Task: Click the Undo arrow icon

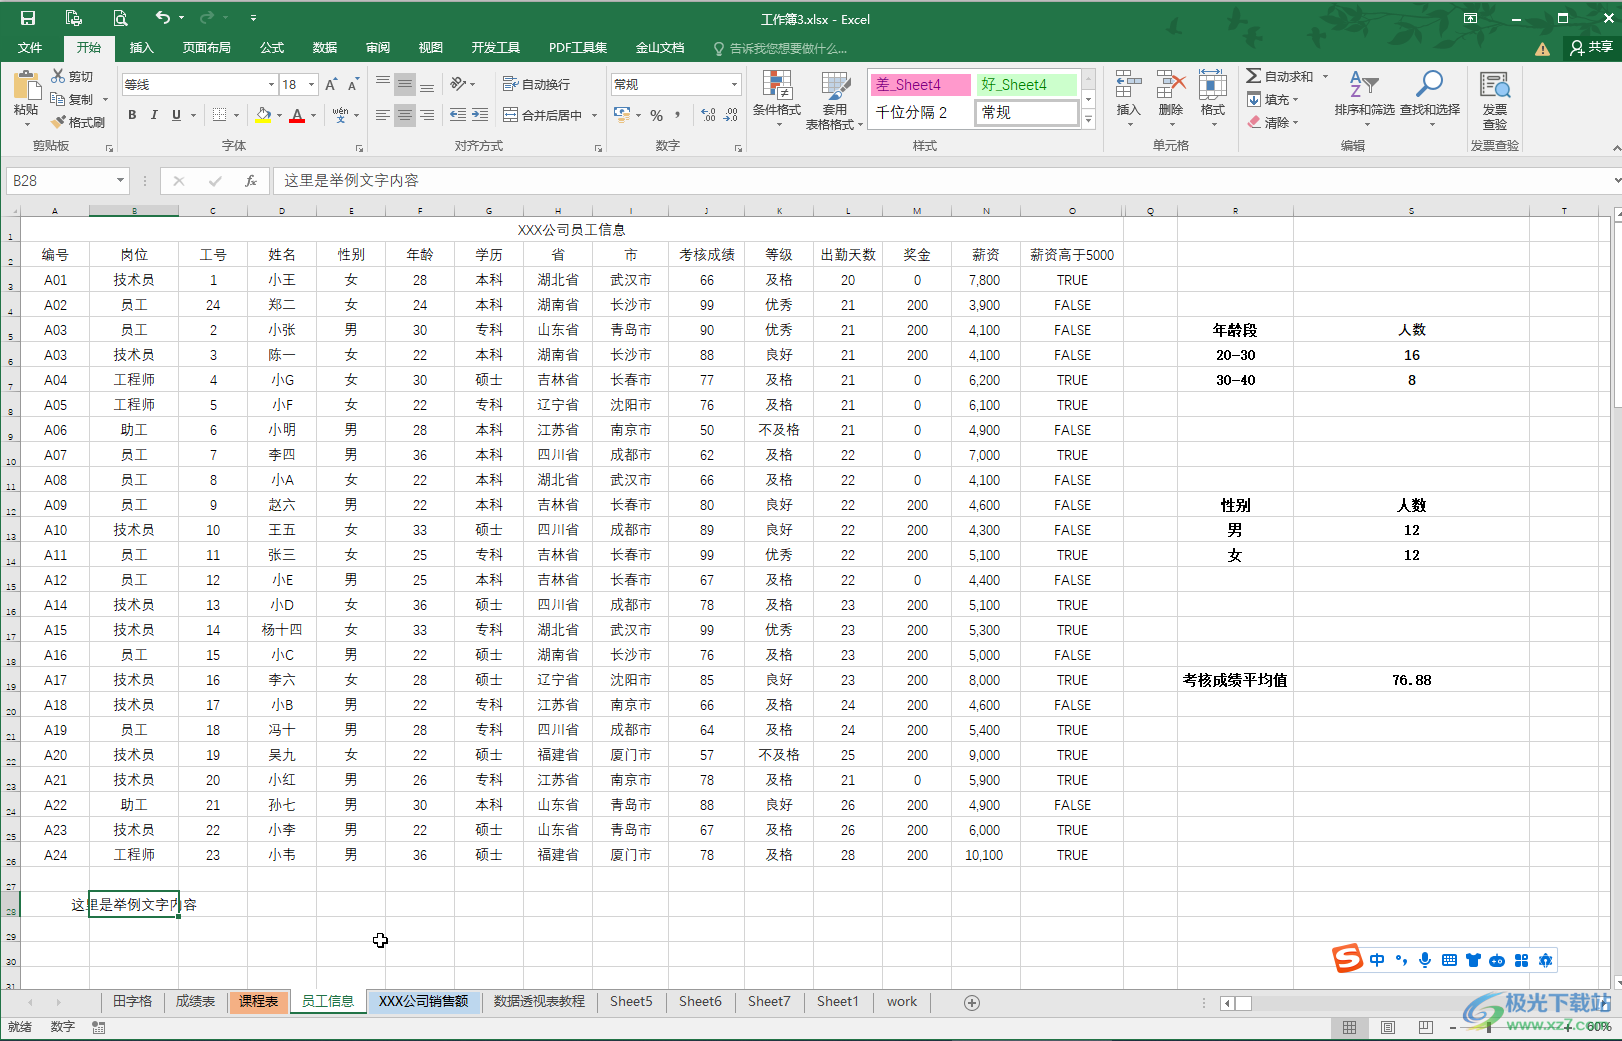Action: tap(163, 17)
